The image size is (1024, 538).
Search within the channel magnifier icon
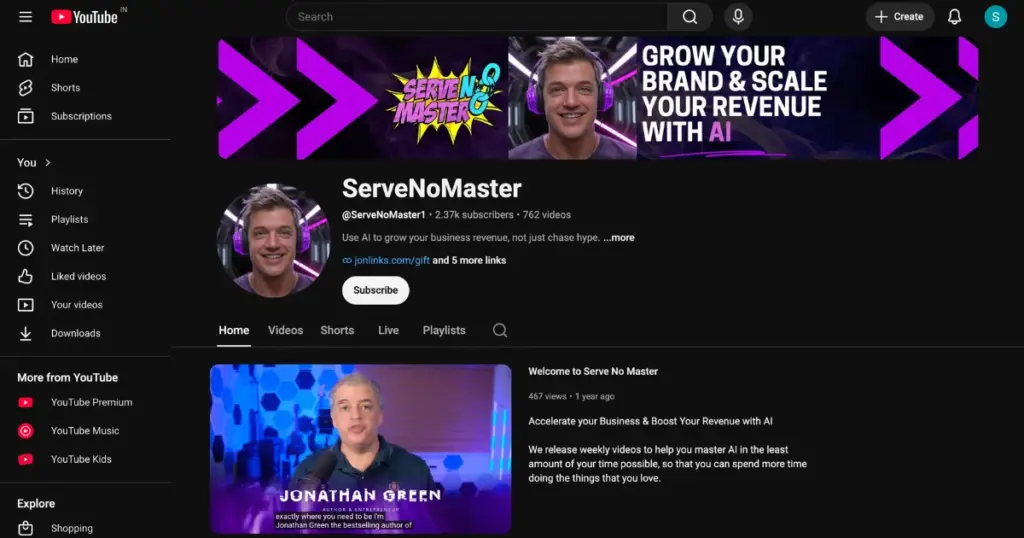point(500,330)
